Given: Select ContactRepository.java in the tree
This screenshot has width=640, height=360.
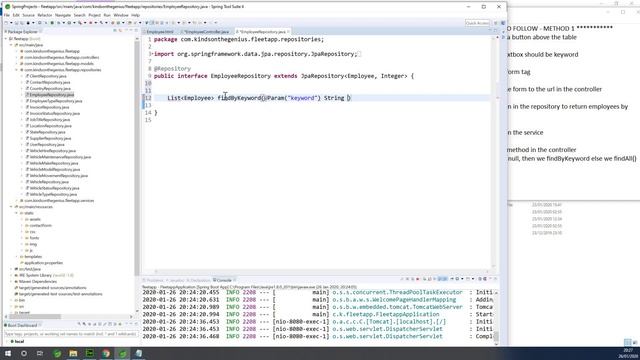Looking at the screenshot, I should tap(49, 82).
